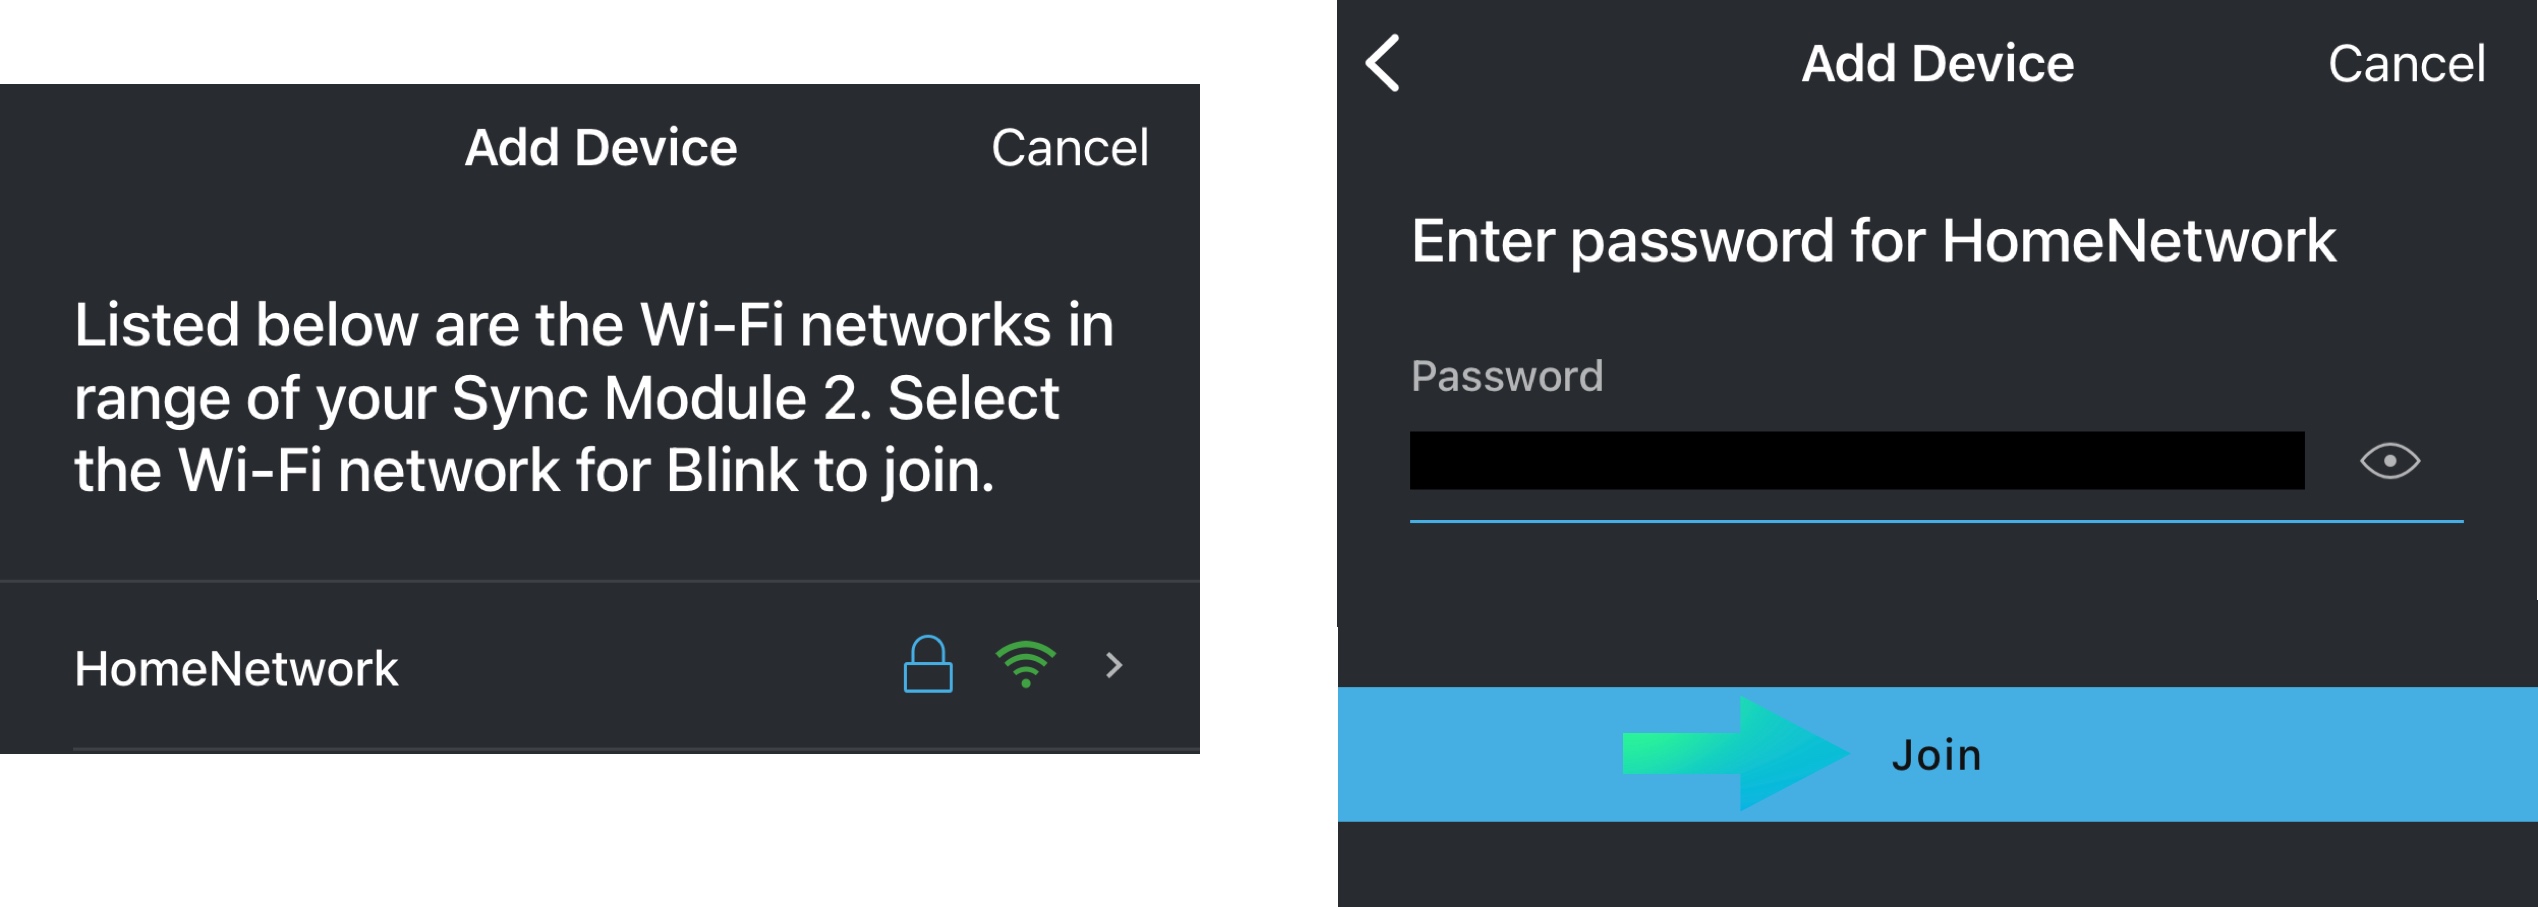Click the blue underline beneath the password field
Screen dimensions: 2538x907
tap(1935, 521)
